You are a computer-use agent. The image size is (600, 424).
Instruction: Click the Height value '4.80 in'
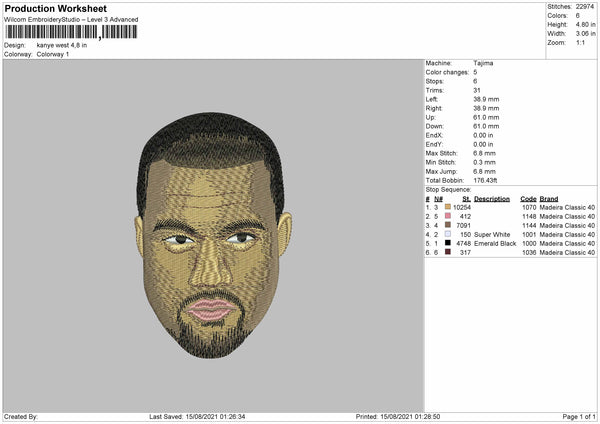[x=585, y=24]
